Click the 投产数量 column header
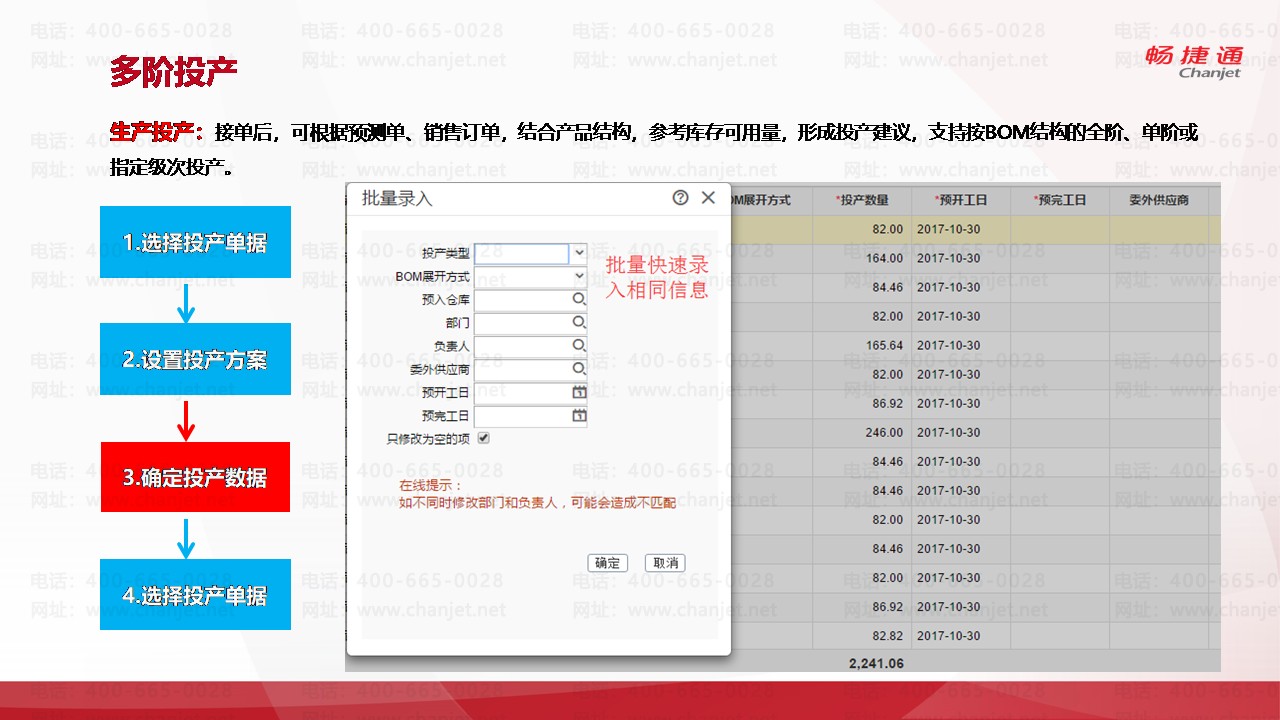Screen dimensions: 1280x720 pyautogui.click(x=861, y=200)
